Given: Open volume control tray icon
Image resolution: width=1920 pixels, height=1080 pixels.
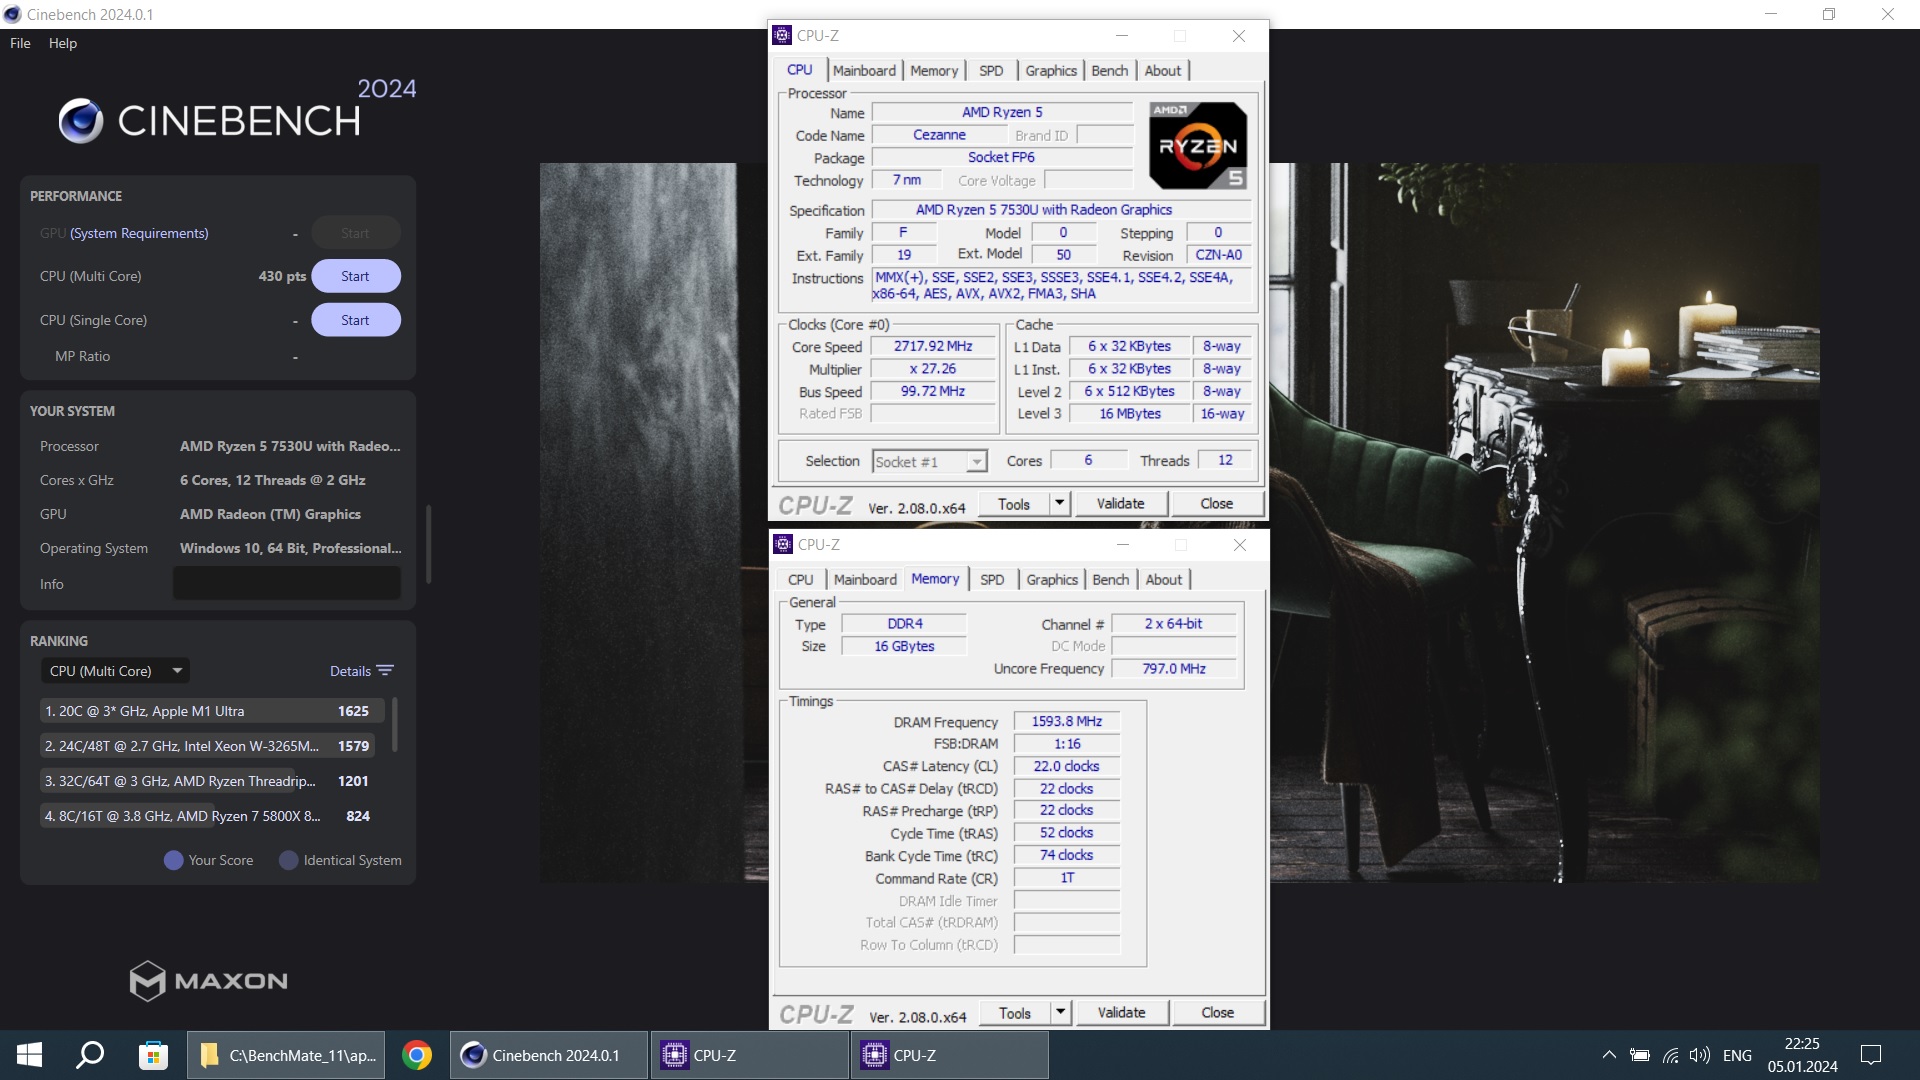Looking at the screenshot, I should 1700,1055.
